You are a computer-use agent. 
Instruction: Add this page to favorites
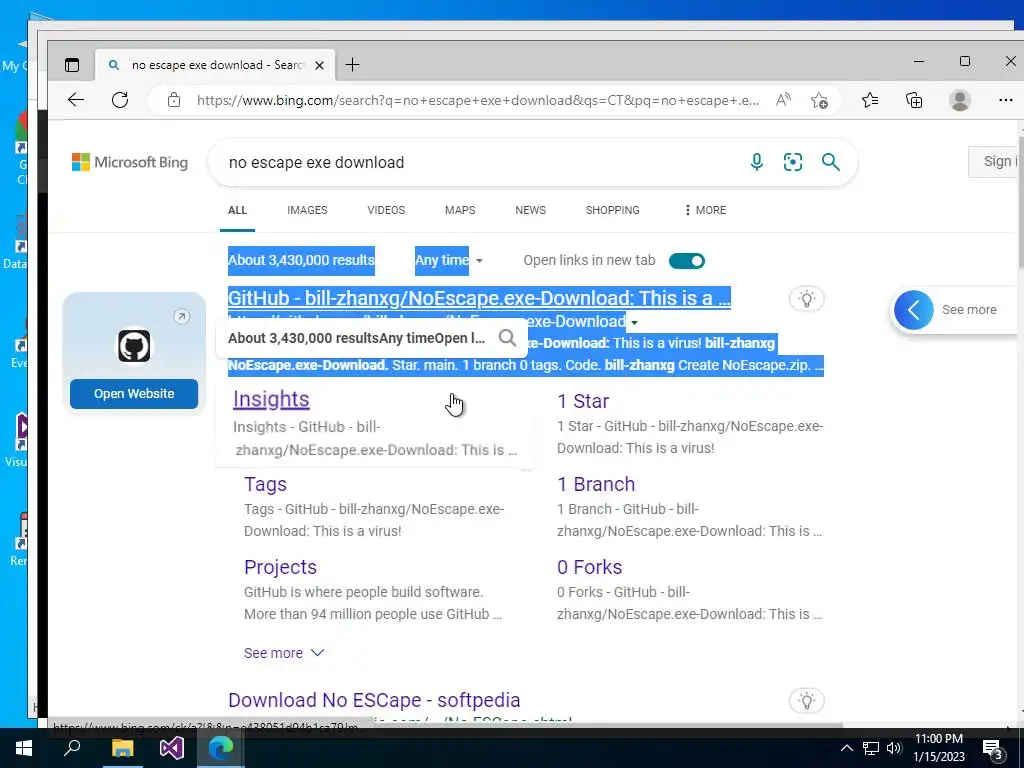pos(819,100)
